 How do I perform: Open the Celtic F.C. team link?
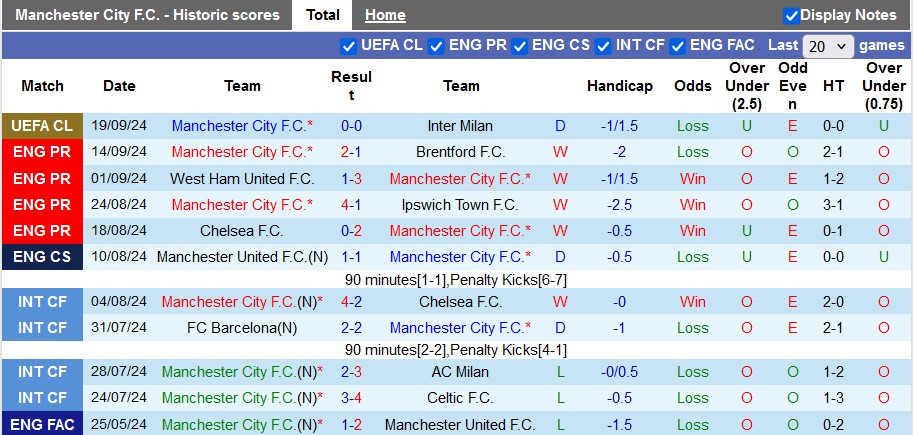click(460, 398)
